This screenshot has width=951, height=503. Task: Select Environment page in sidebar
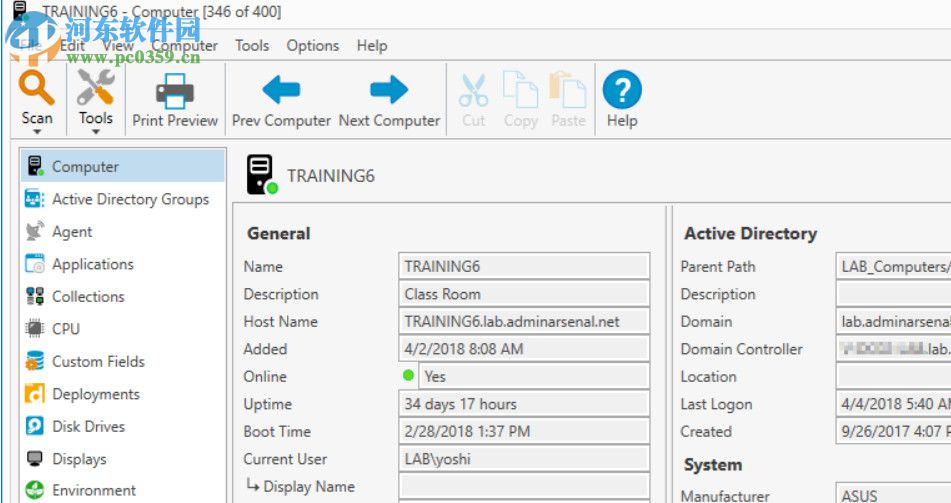point(123,490)
